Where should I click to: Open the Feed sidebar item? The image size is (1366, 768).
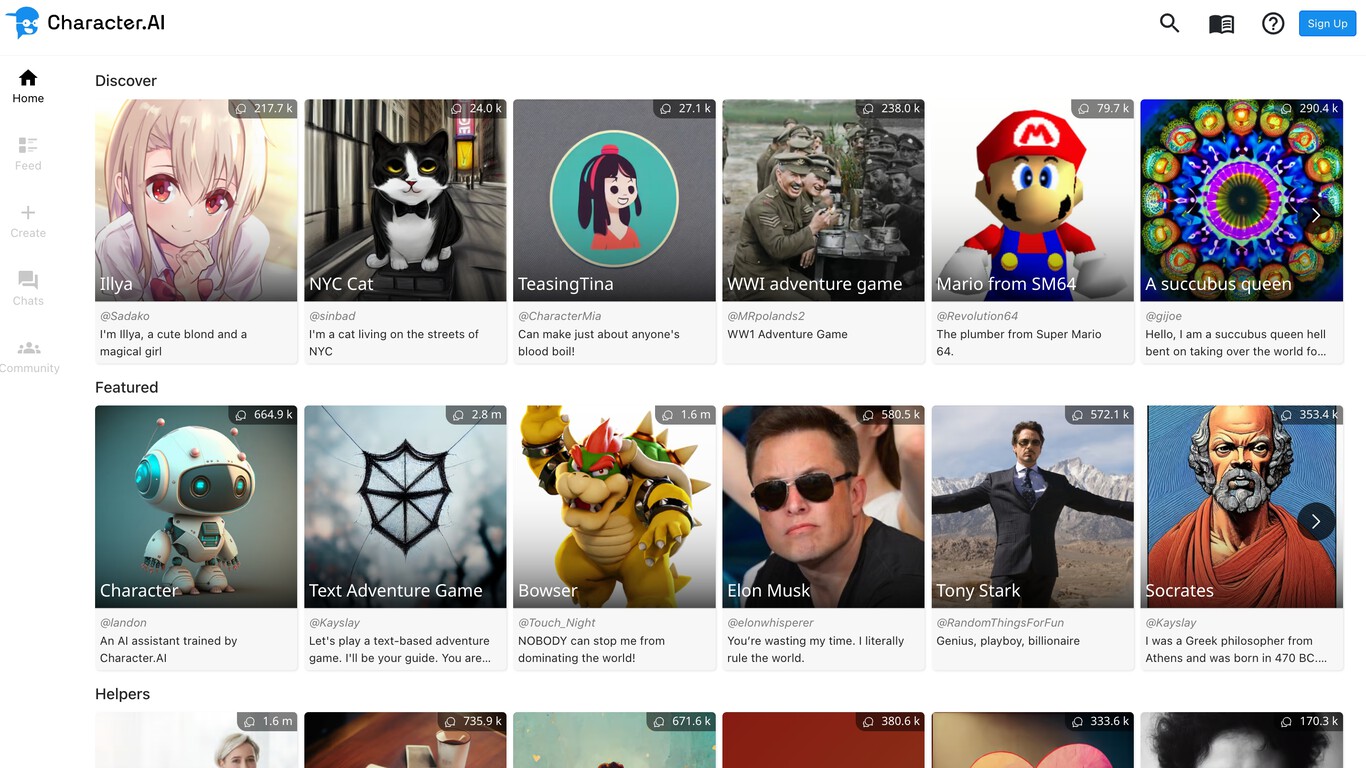[x=28, y=153]
